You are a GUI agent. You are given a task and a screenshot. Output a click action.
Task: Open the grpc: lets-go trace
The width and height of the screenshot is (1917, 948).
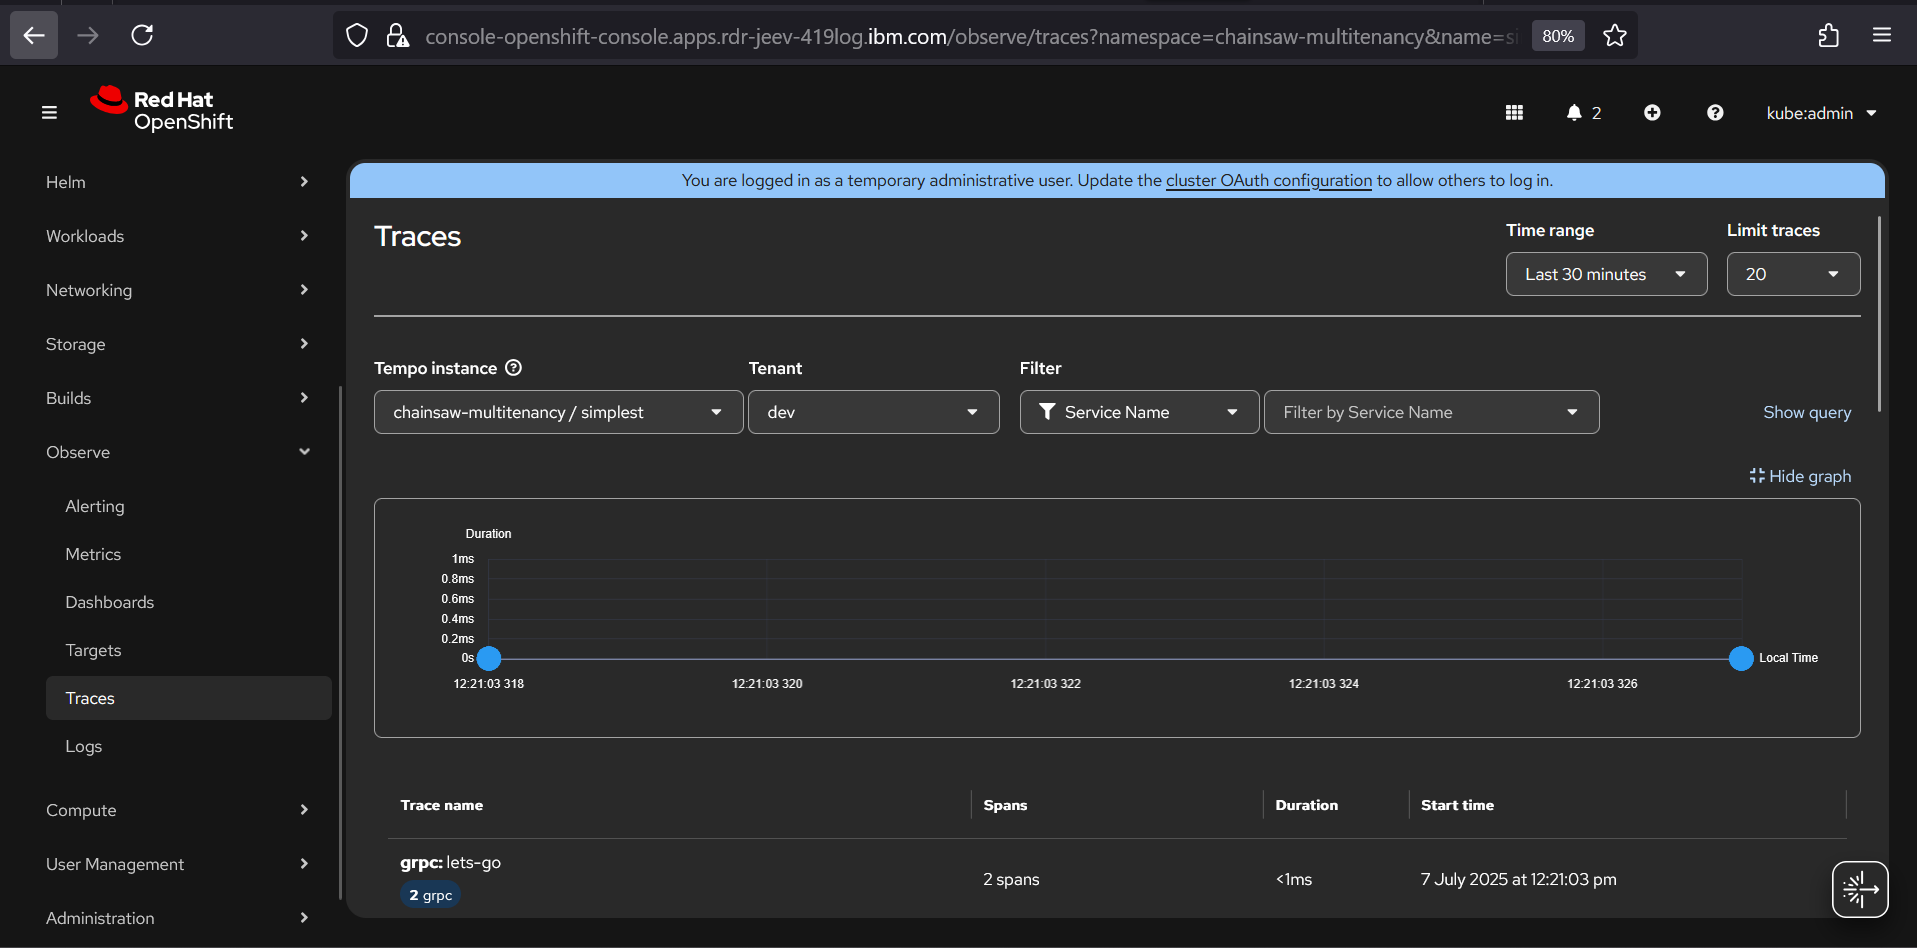451,862
